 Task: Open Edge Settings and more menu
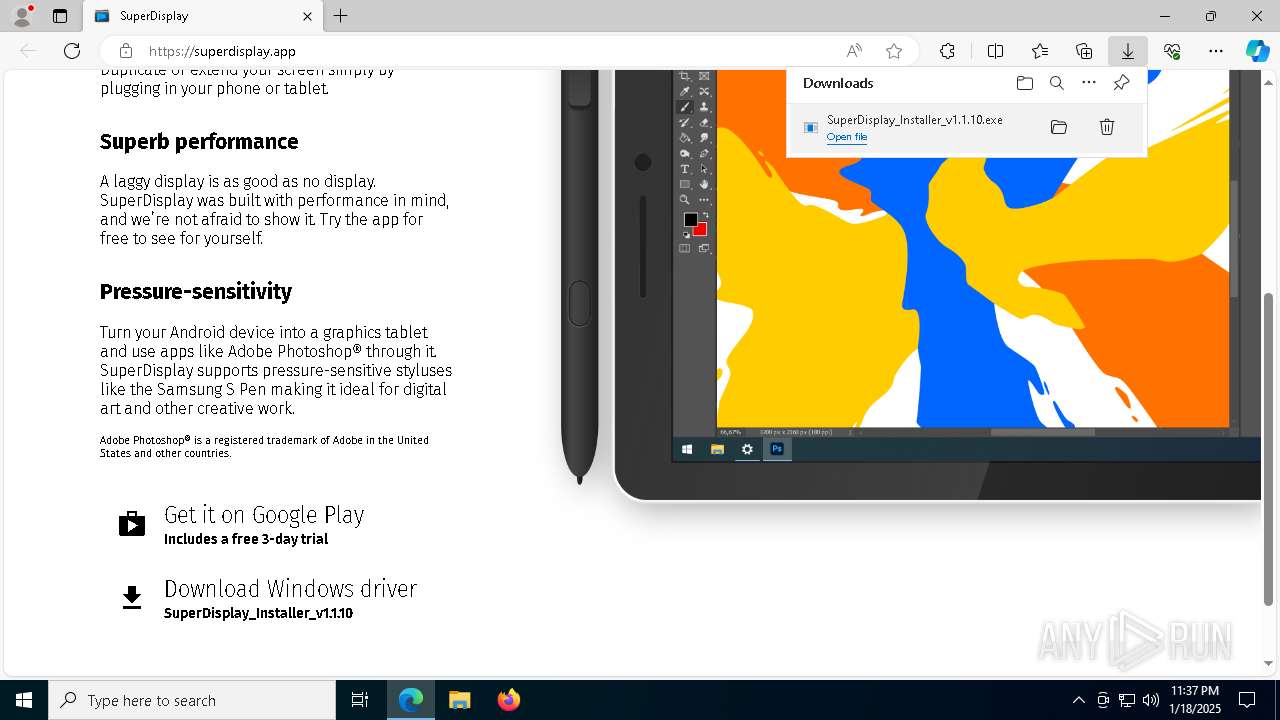[1216, 51]
